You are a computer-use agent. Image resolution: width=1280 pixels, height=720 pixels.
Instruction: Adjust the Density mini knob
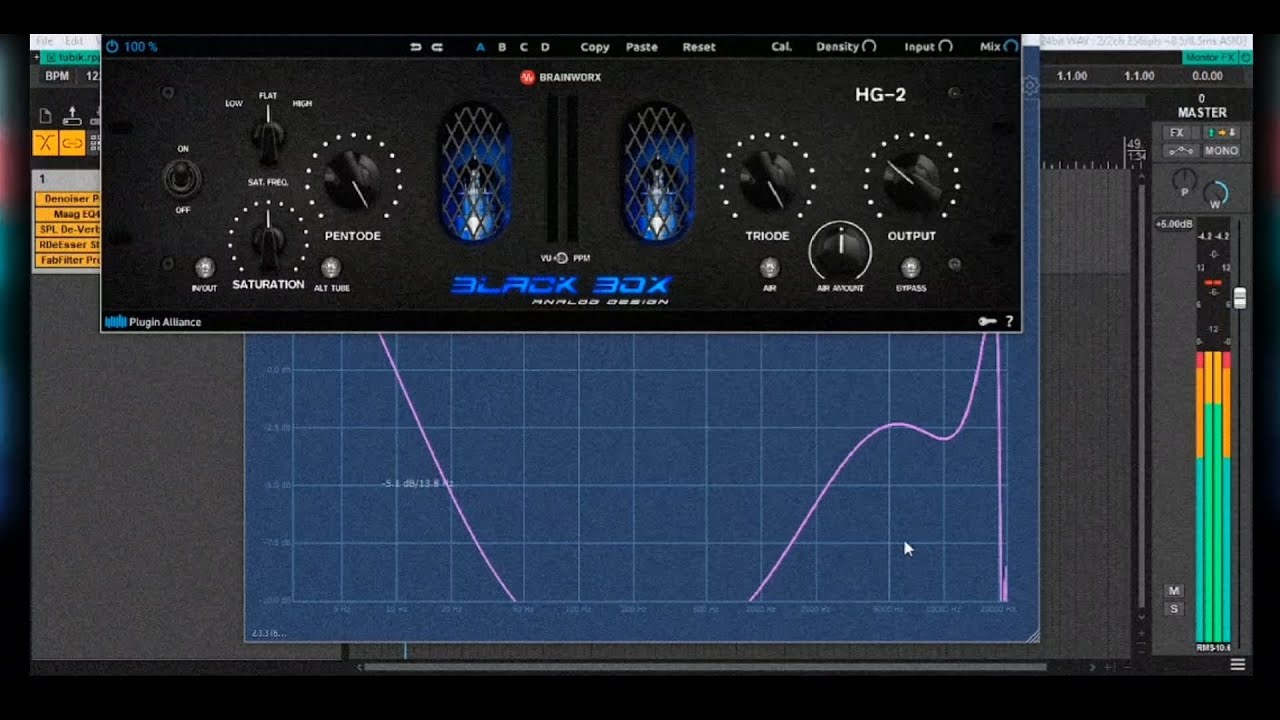pos(869,46)
